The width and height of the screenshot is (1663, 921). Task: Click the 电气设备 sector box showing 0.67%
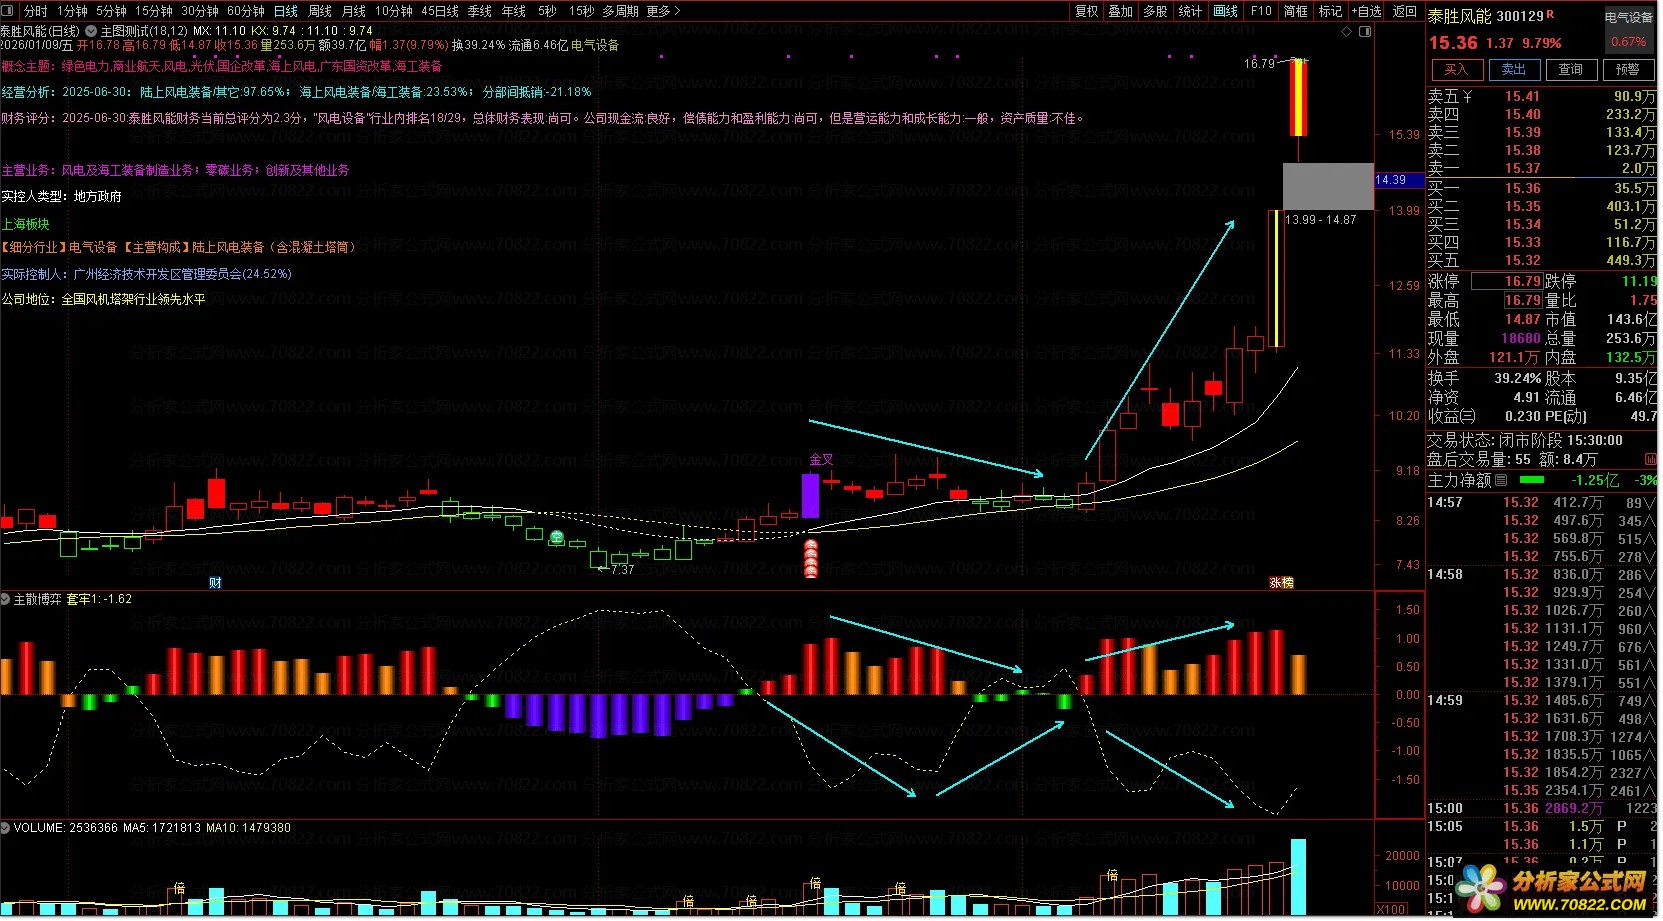(x=1629, y=30)
